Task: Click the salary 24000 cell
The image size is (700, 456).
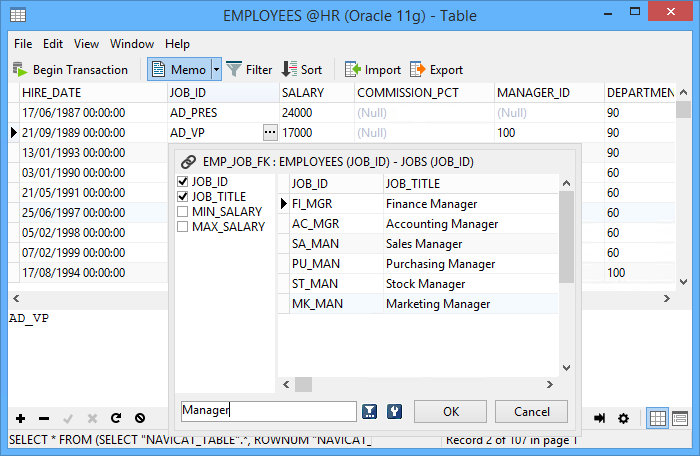Action: coord(317,113)
